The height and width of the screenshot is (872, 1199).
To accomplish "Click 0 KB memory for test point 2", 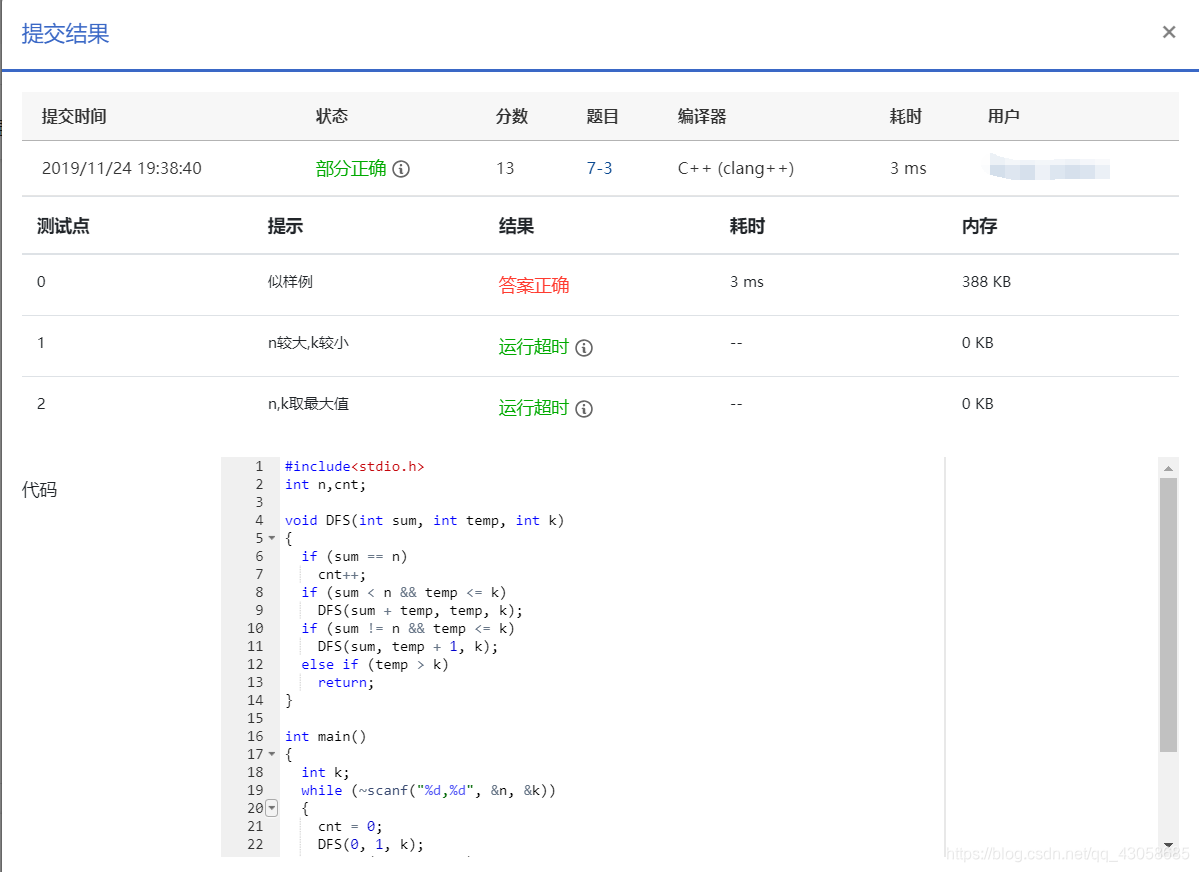I will pos(977,404).
